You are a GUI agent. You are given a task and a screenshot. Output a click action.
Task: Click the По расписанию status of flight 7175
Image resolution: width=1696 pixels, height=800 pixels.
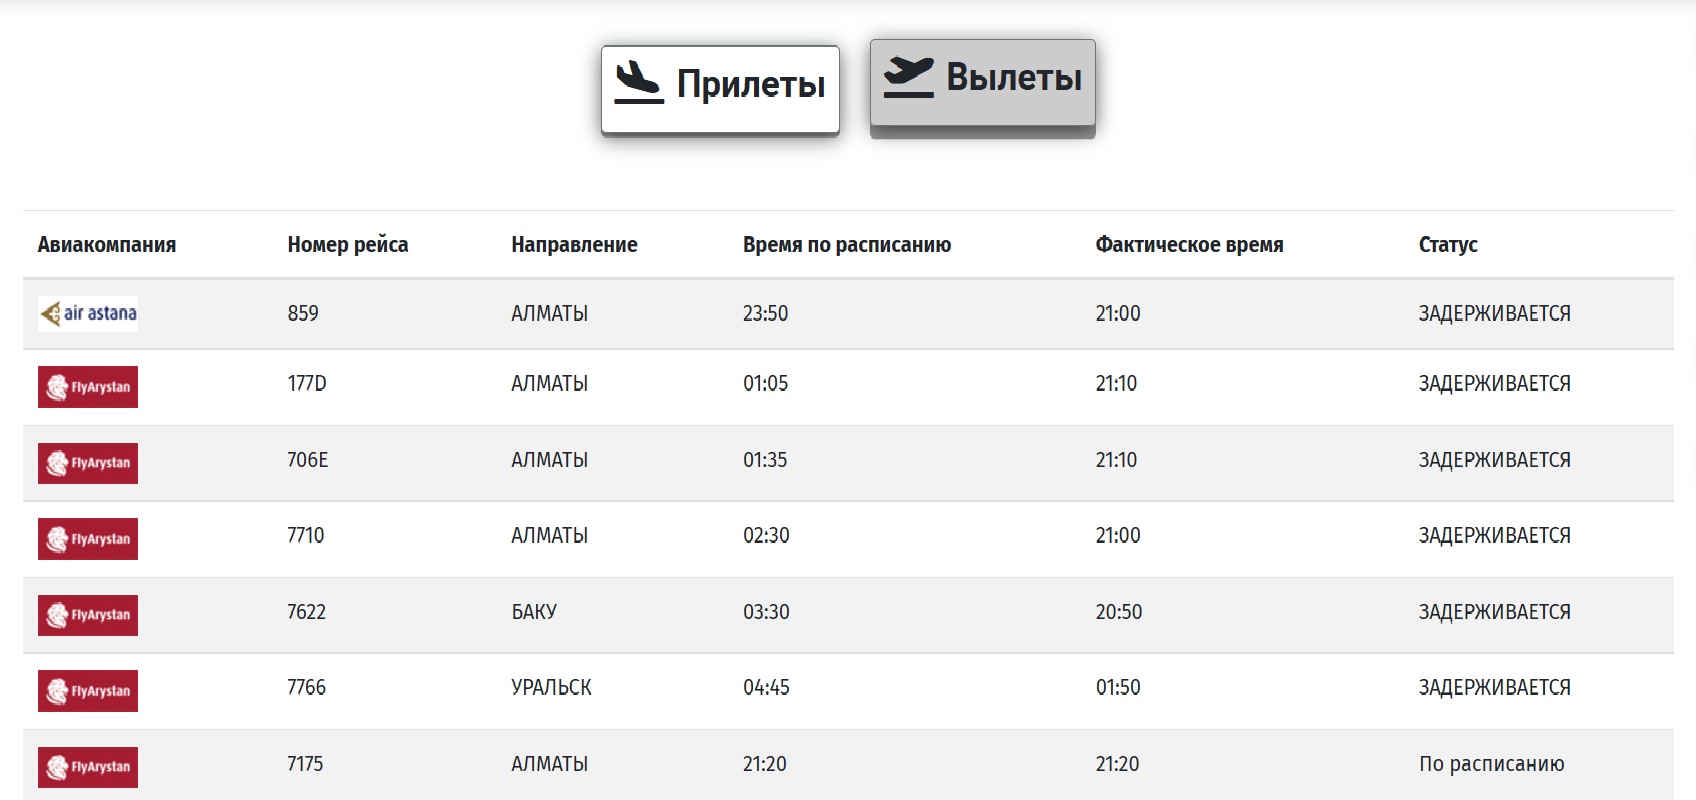coord(1491,764)
